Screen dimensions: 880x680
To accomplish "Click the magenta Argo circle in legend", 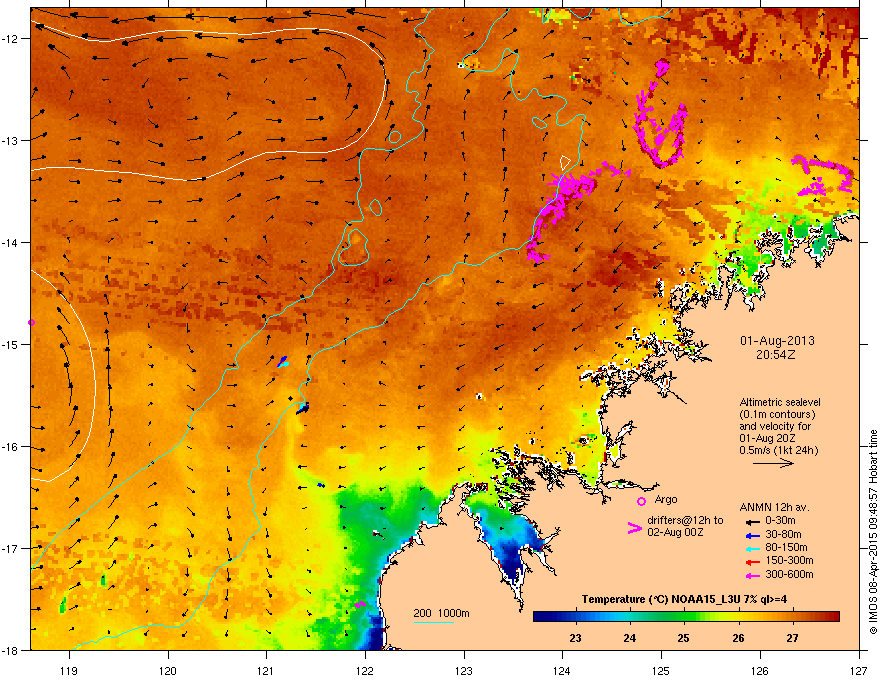I will 641,501.
